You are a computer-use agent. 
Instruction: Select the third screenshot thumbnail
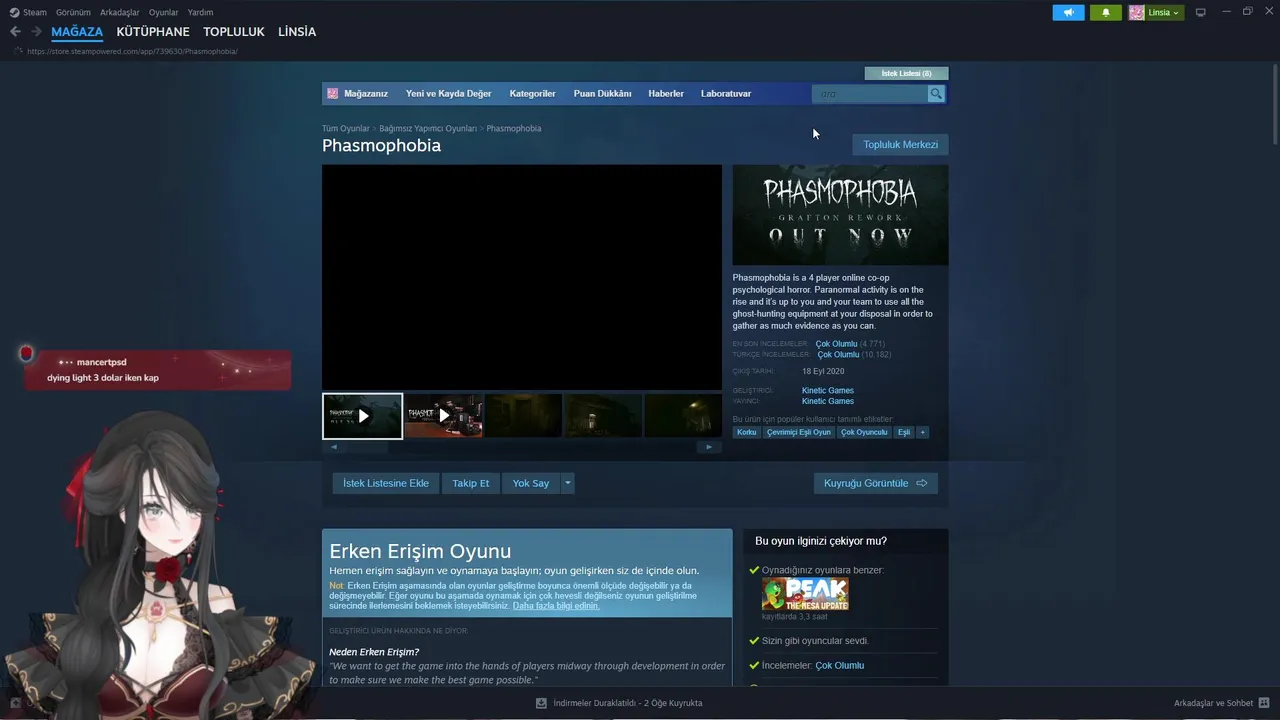point(523,415)
